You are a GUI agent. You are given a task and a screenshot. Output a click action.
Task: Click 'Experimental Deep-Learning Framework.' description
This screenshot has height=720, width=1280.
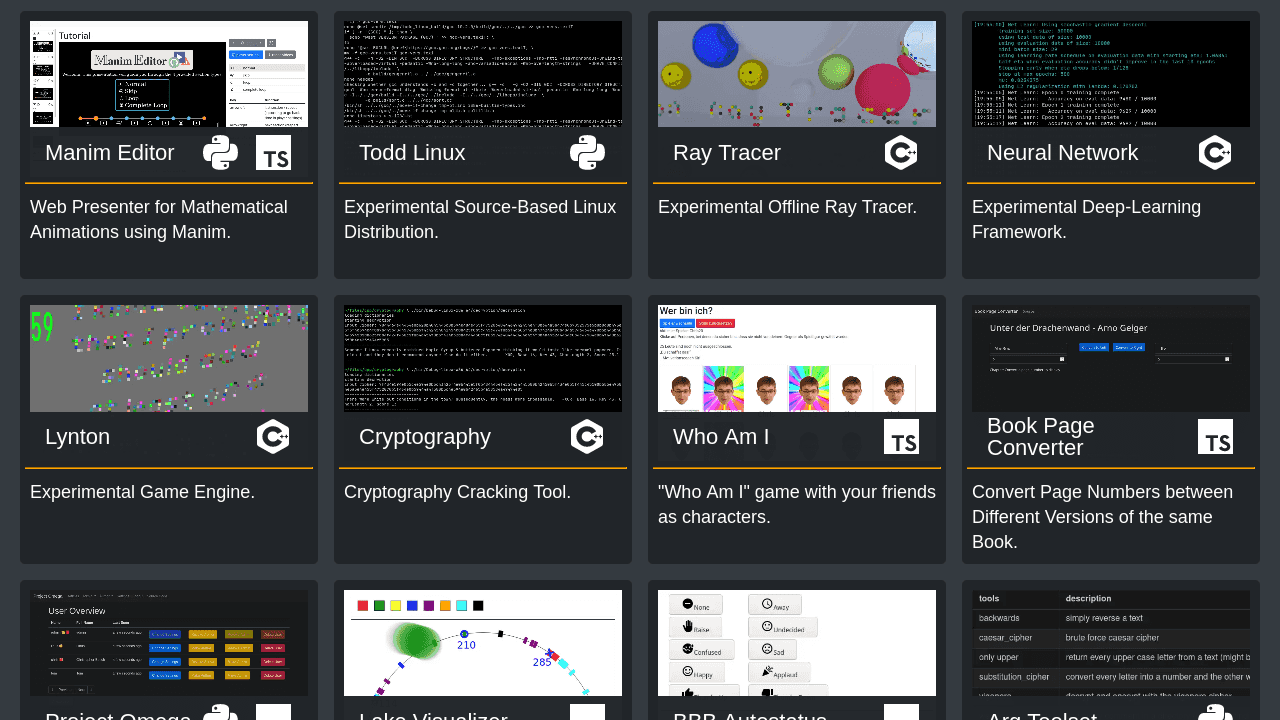coord(1086,220)
